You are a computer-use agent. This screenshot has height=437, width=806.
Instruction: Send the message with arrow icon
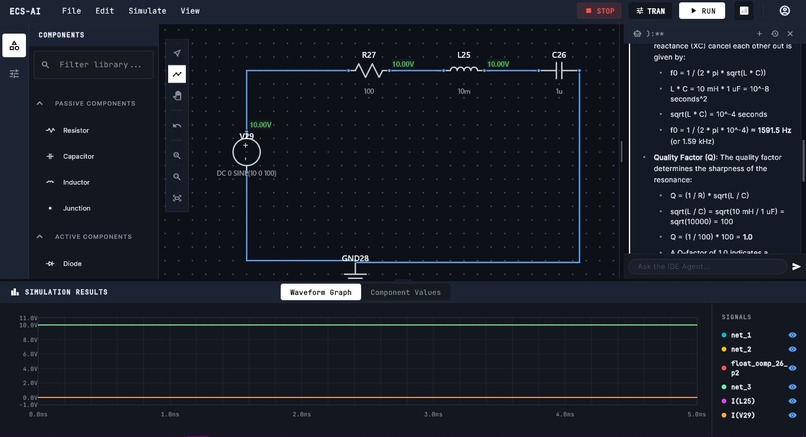[x=796, y=266]
